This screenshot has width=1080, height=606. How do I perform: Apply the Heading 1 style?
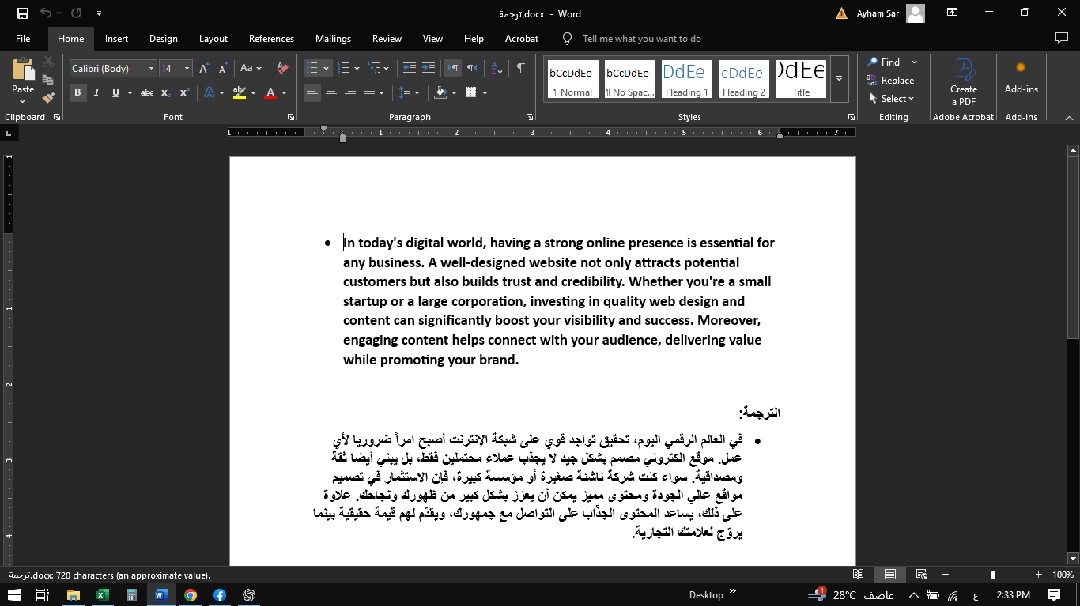tap(685, 79)
